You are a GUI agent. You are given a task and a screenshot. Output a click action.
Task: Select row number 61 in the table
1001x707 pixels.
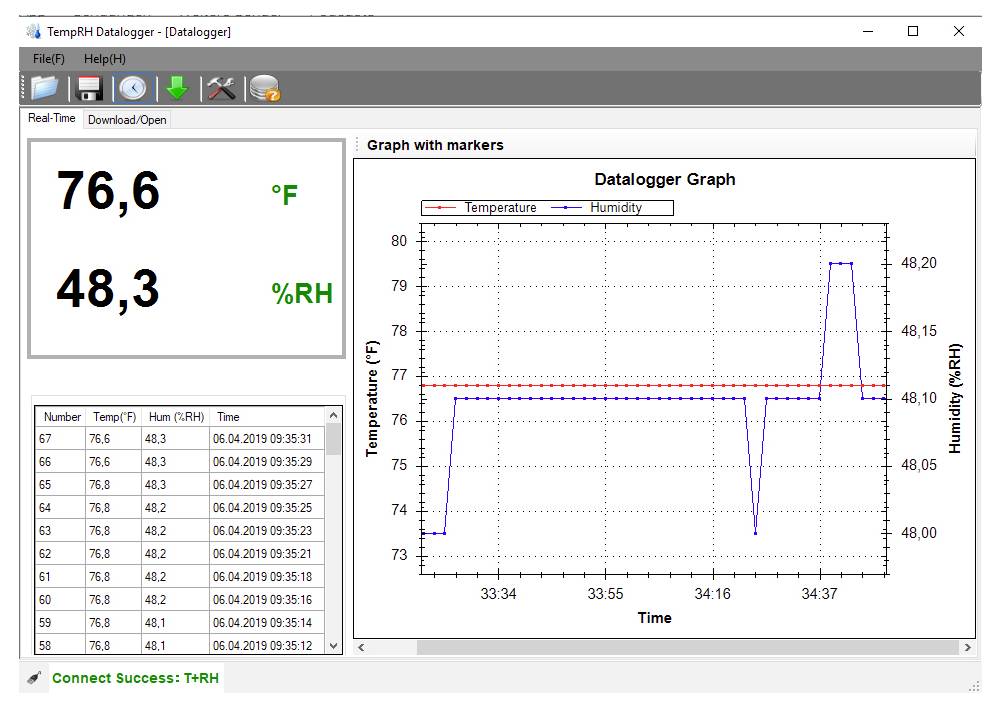click(x=180, y=577)
